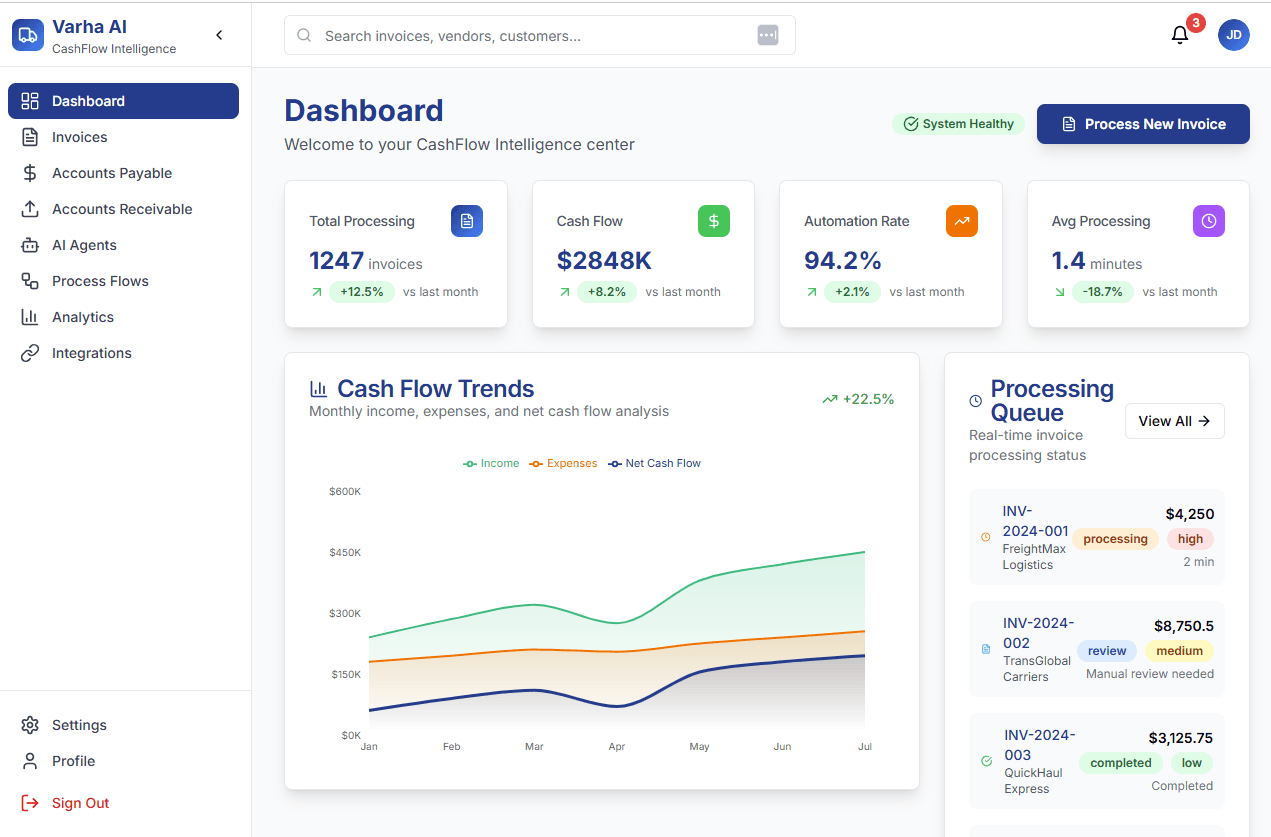Click the Total Processing document icon

pyautogui.click(x=466, y=221)
